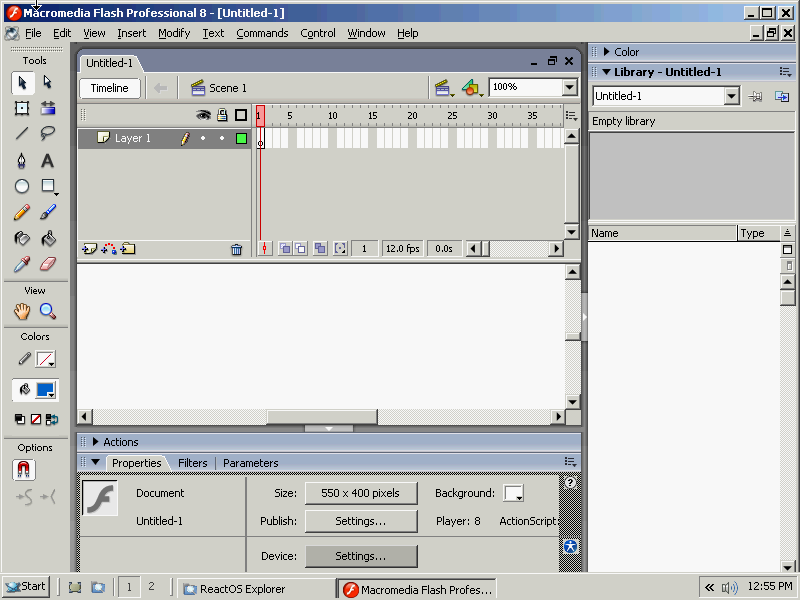Image resolution: width=800 pixels, height=600 pixels.
Task: Open the Library panel options menu
Action: coord(785,72)
